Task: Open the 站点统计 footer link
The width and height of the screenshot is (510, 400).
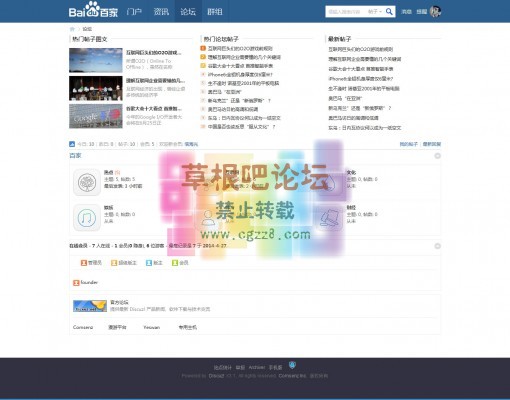Action: [223, 367]
